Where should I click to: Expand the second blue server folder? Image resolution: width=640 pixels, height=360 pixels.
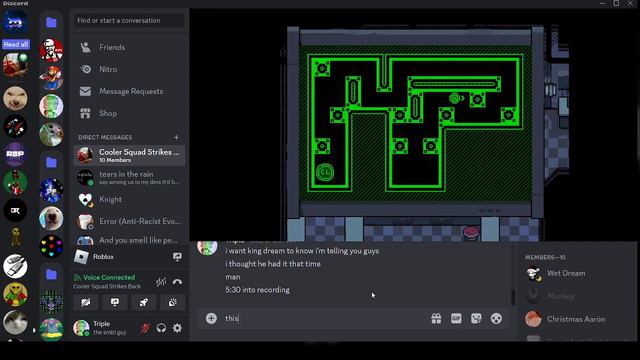pyautogui.click(x=51, y=162)
